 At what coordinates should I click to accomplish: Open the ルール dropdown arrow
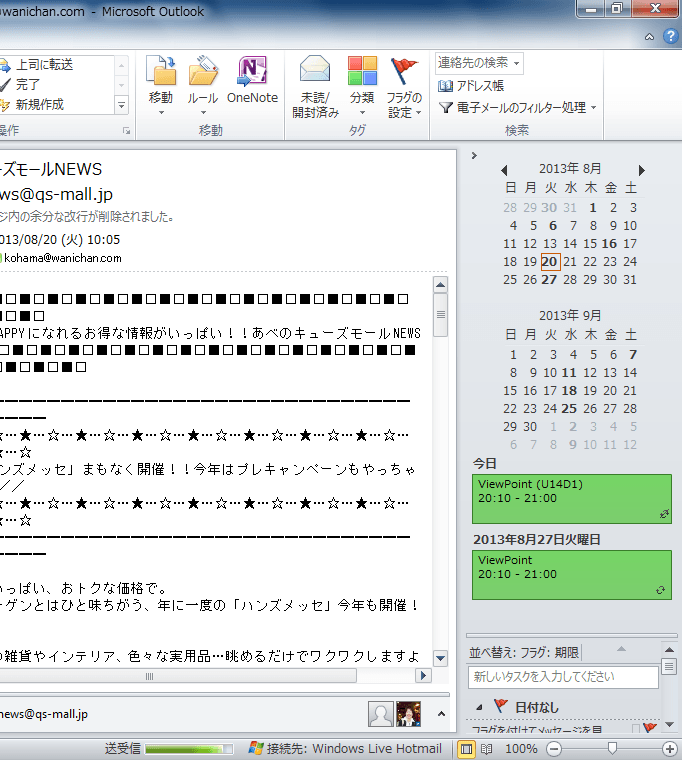click(203, 112)
